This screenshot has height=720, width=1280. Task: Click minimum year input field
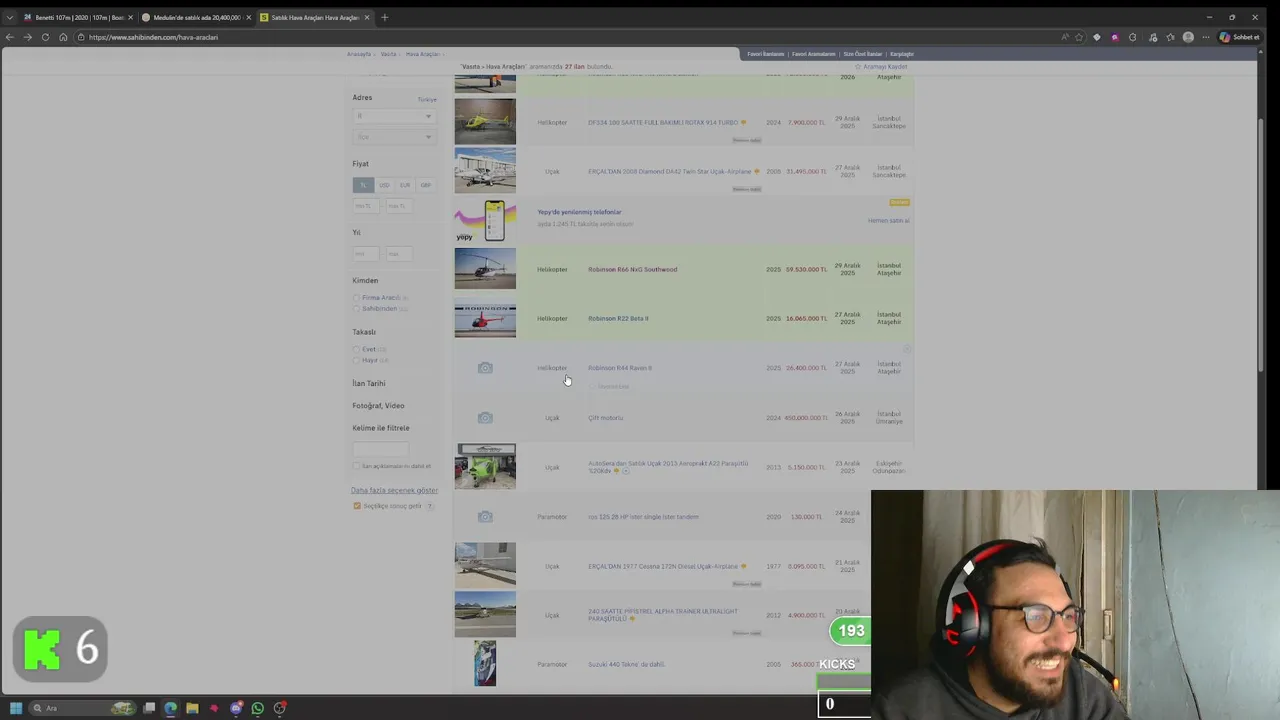pyautogui.click(x=365, y=254)
